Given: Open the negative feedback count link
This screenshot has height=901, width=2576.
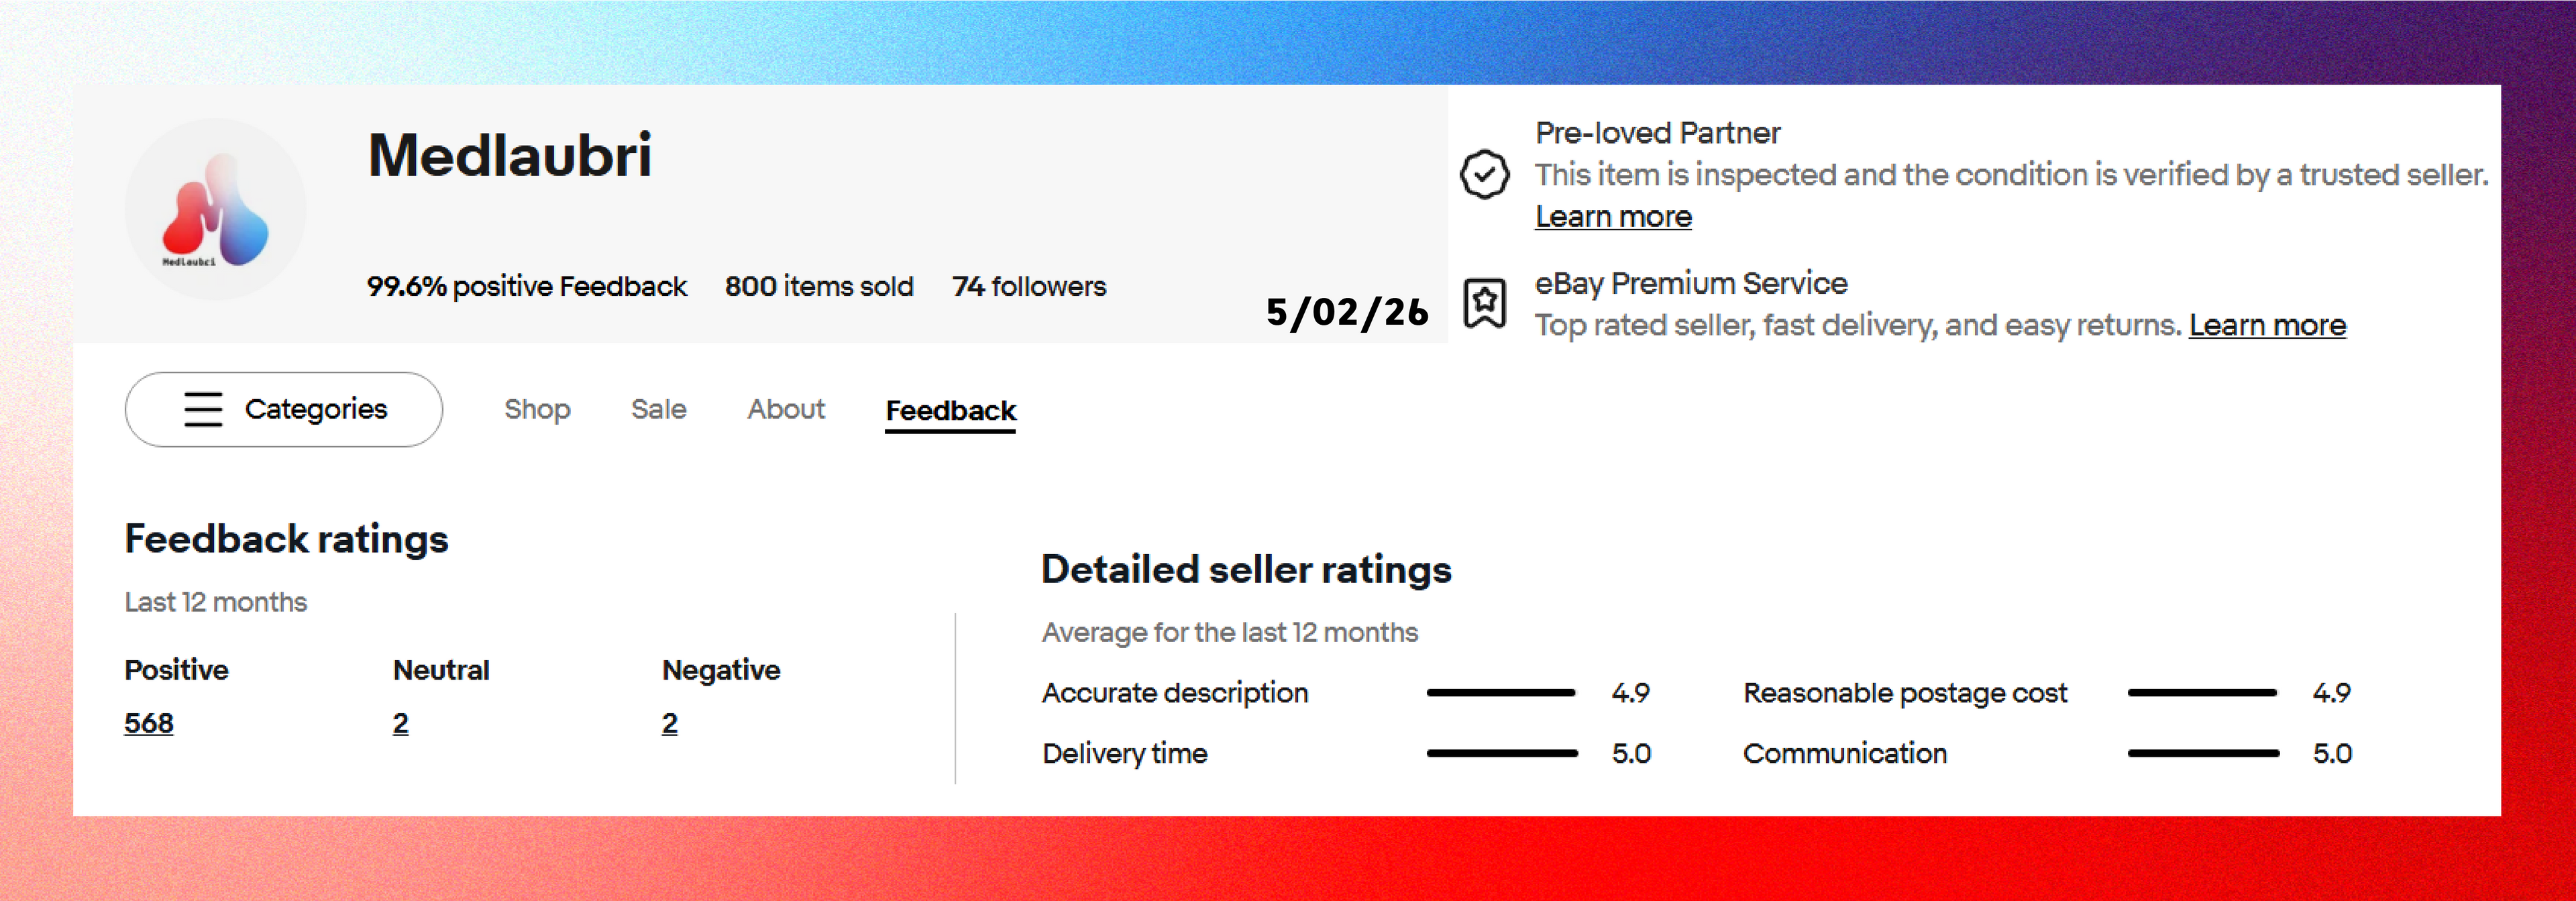Looking at the screenshot, I should point(670,723).
